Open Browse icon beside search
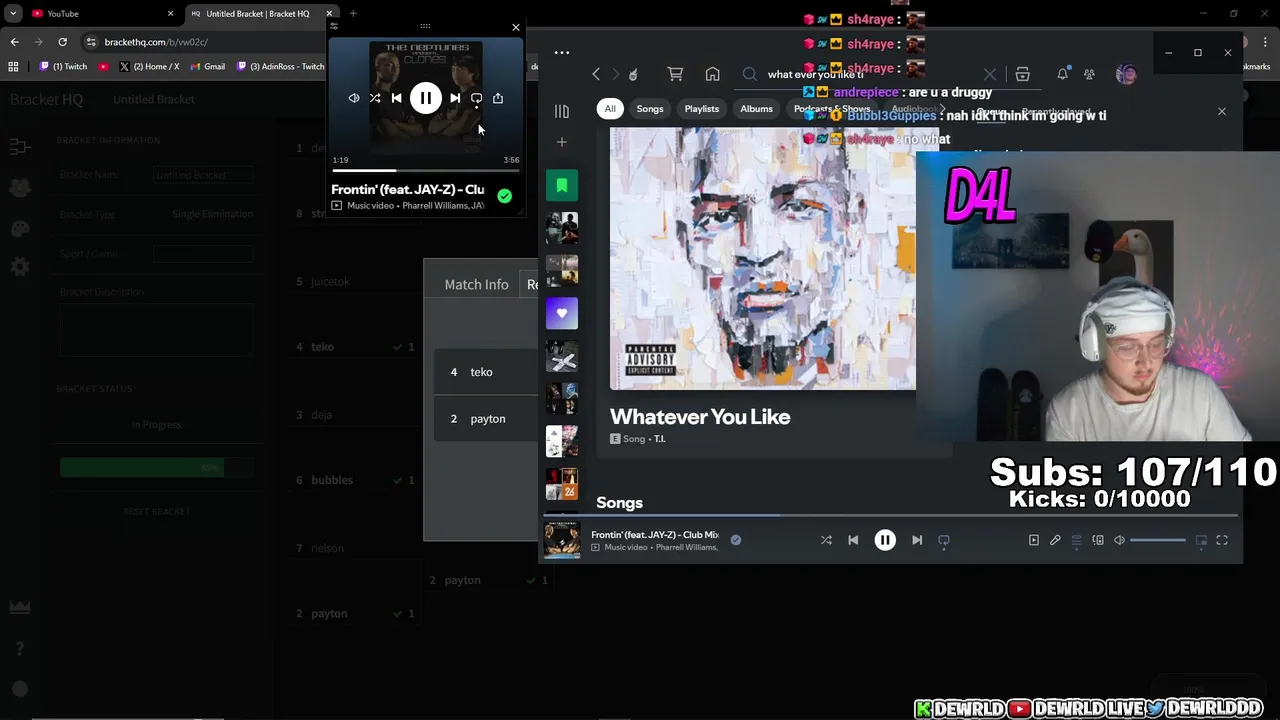Image resolution: width=1280 pixels, height=720 pixels. click(1022, 74)
